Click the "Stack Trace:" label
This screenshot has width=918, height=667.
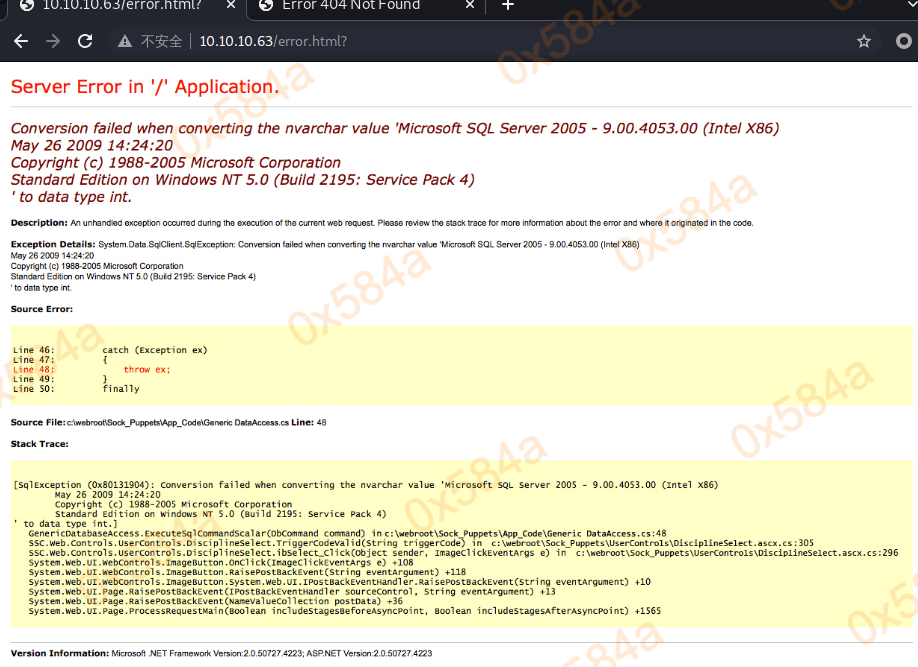(x=39, y=444)
